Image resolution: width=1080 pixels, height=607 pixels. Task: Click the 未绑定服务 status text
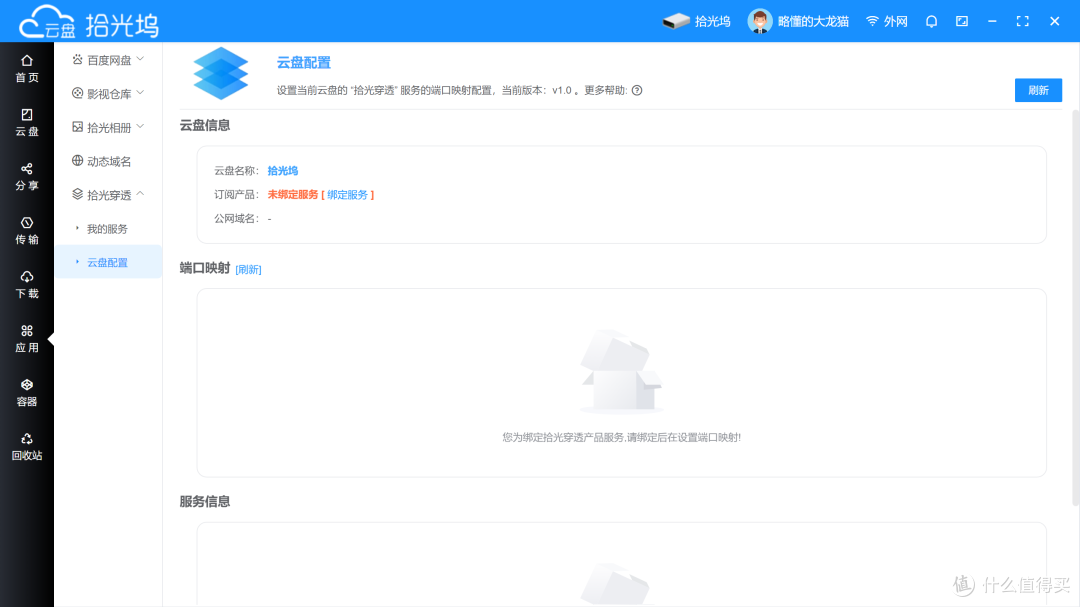pos(293,195)
